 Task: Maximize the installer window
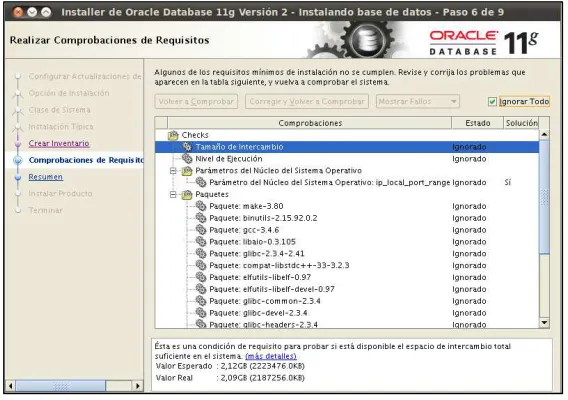click(46, 12)
